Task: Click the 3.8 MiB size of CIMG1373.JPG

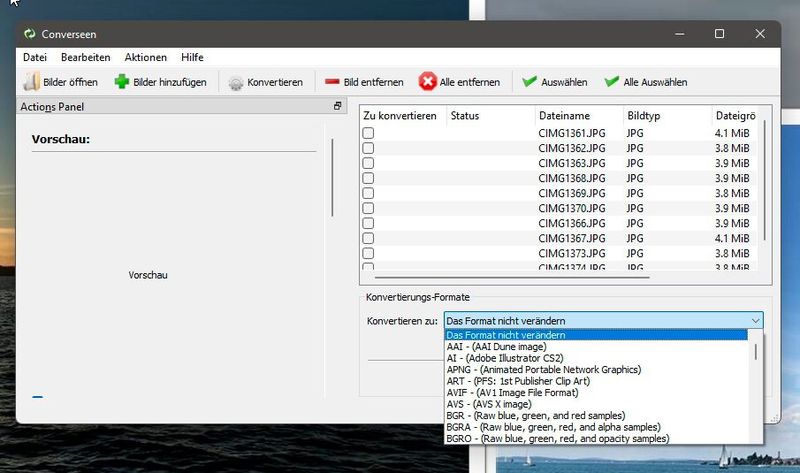Action: 732,254
